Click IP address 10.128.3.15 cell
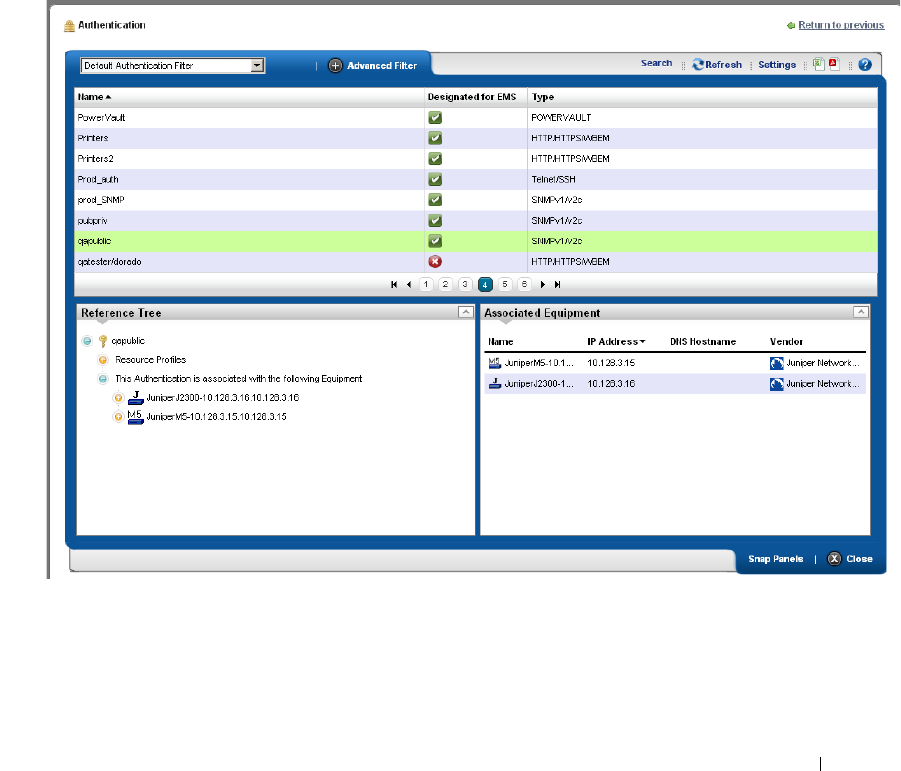The height and width of the screenshot is (771, 901). (611, 363)
